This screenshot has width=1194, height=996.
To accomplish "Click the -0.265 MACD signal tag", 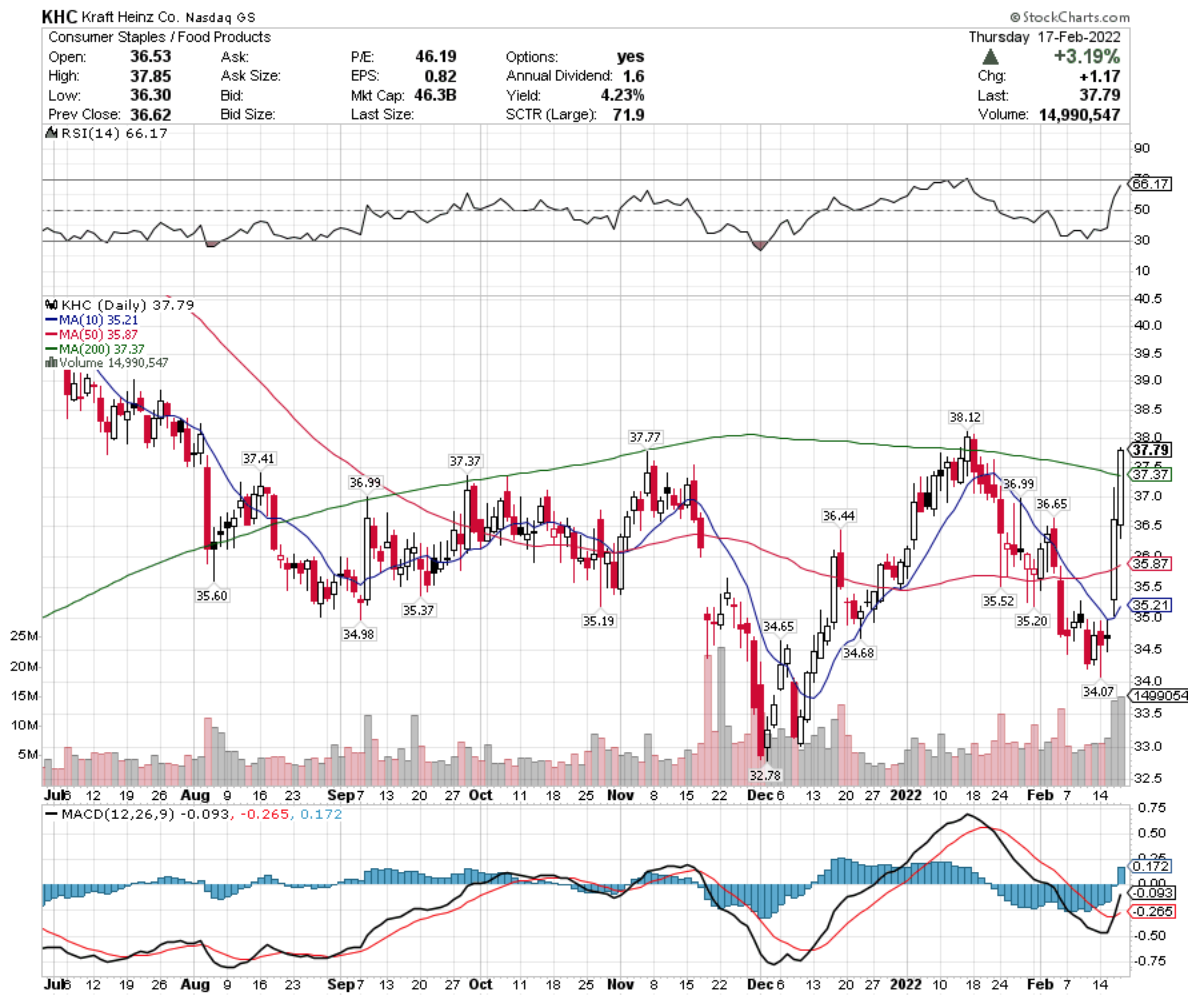I will click(x=1151, y=911).
